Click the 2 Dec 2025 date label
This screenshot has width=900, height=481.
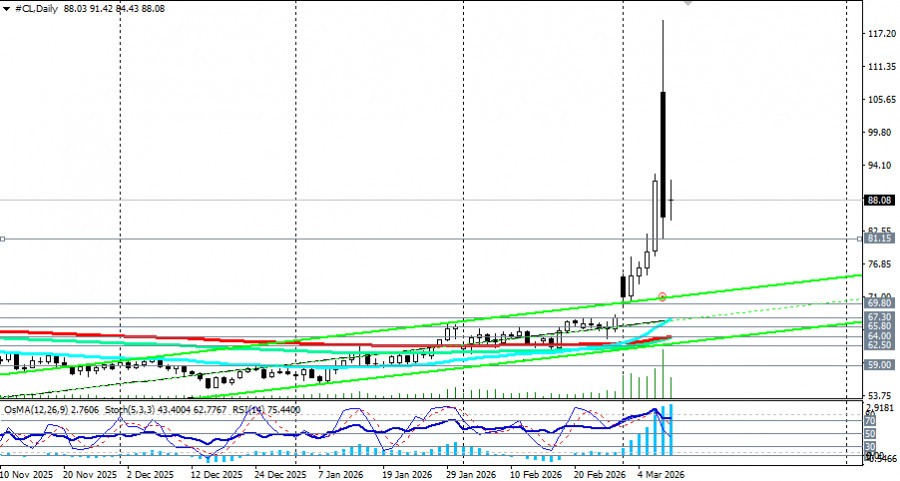click(x=150, y=475)
